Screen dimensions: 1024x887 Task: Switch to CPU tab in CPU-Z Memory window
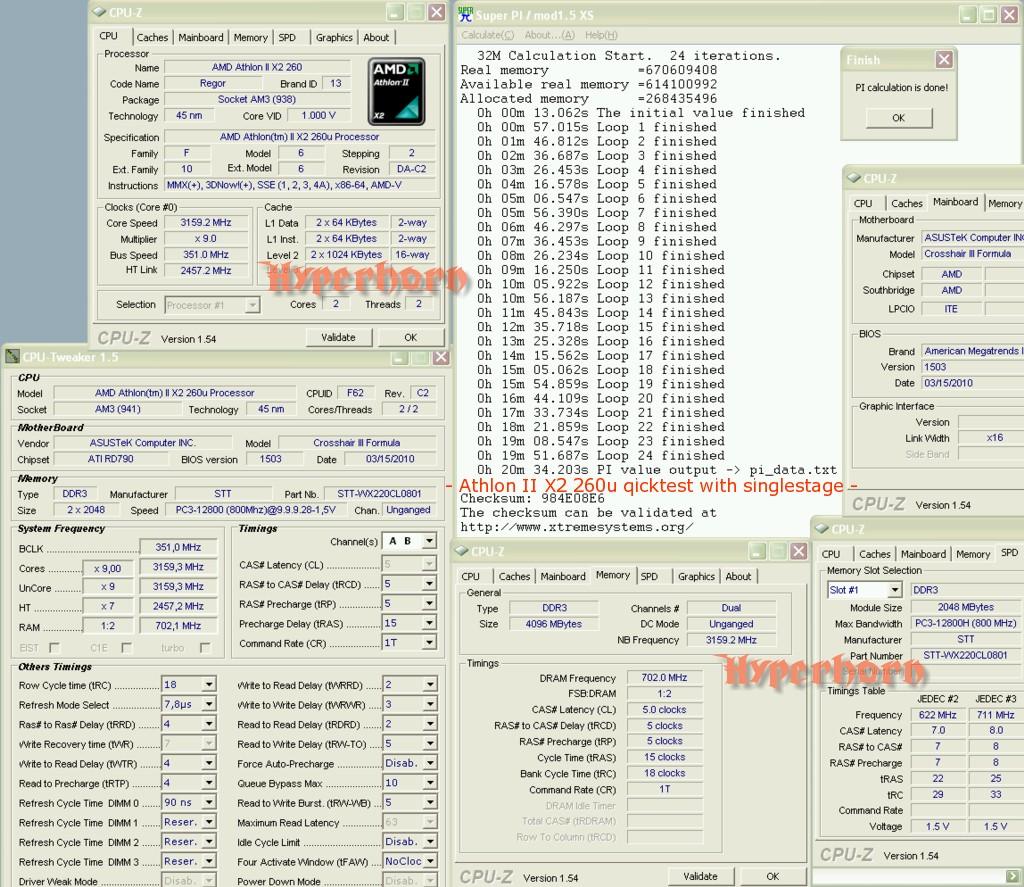point(470,577)
